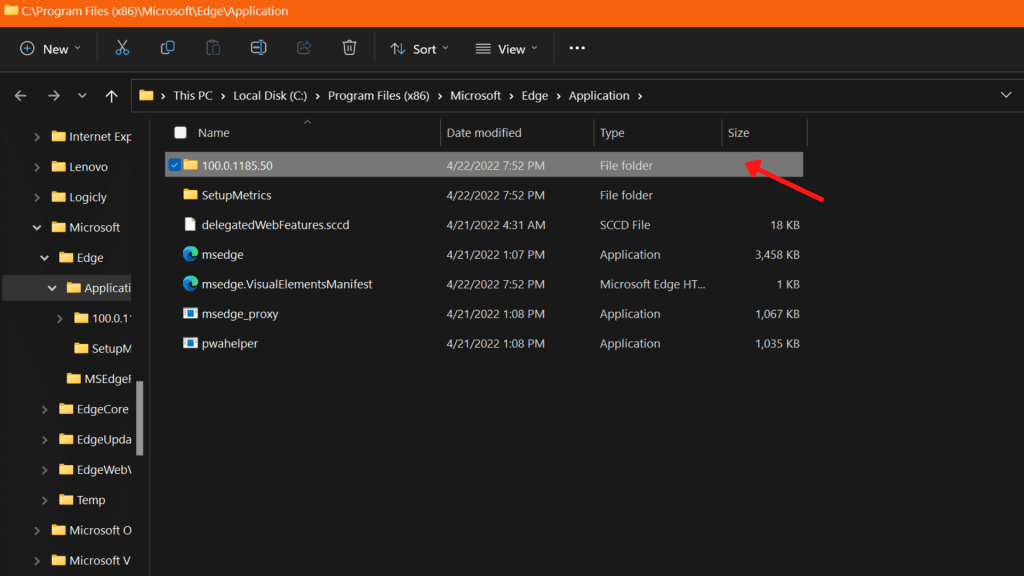Click the Paste clipboard icon

pos(213,48)
